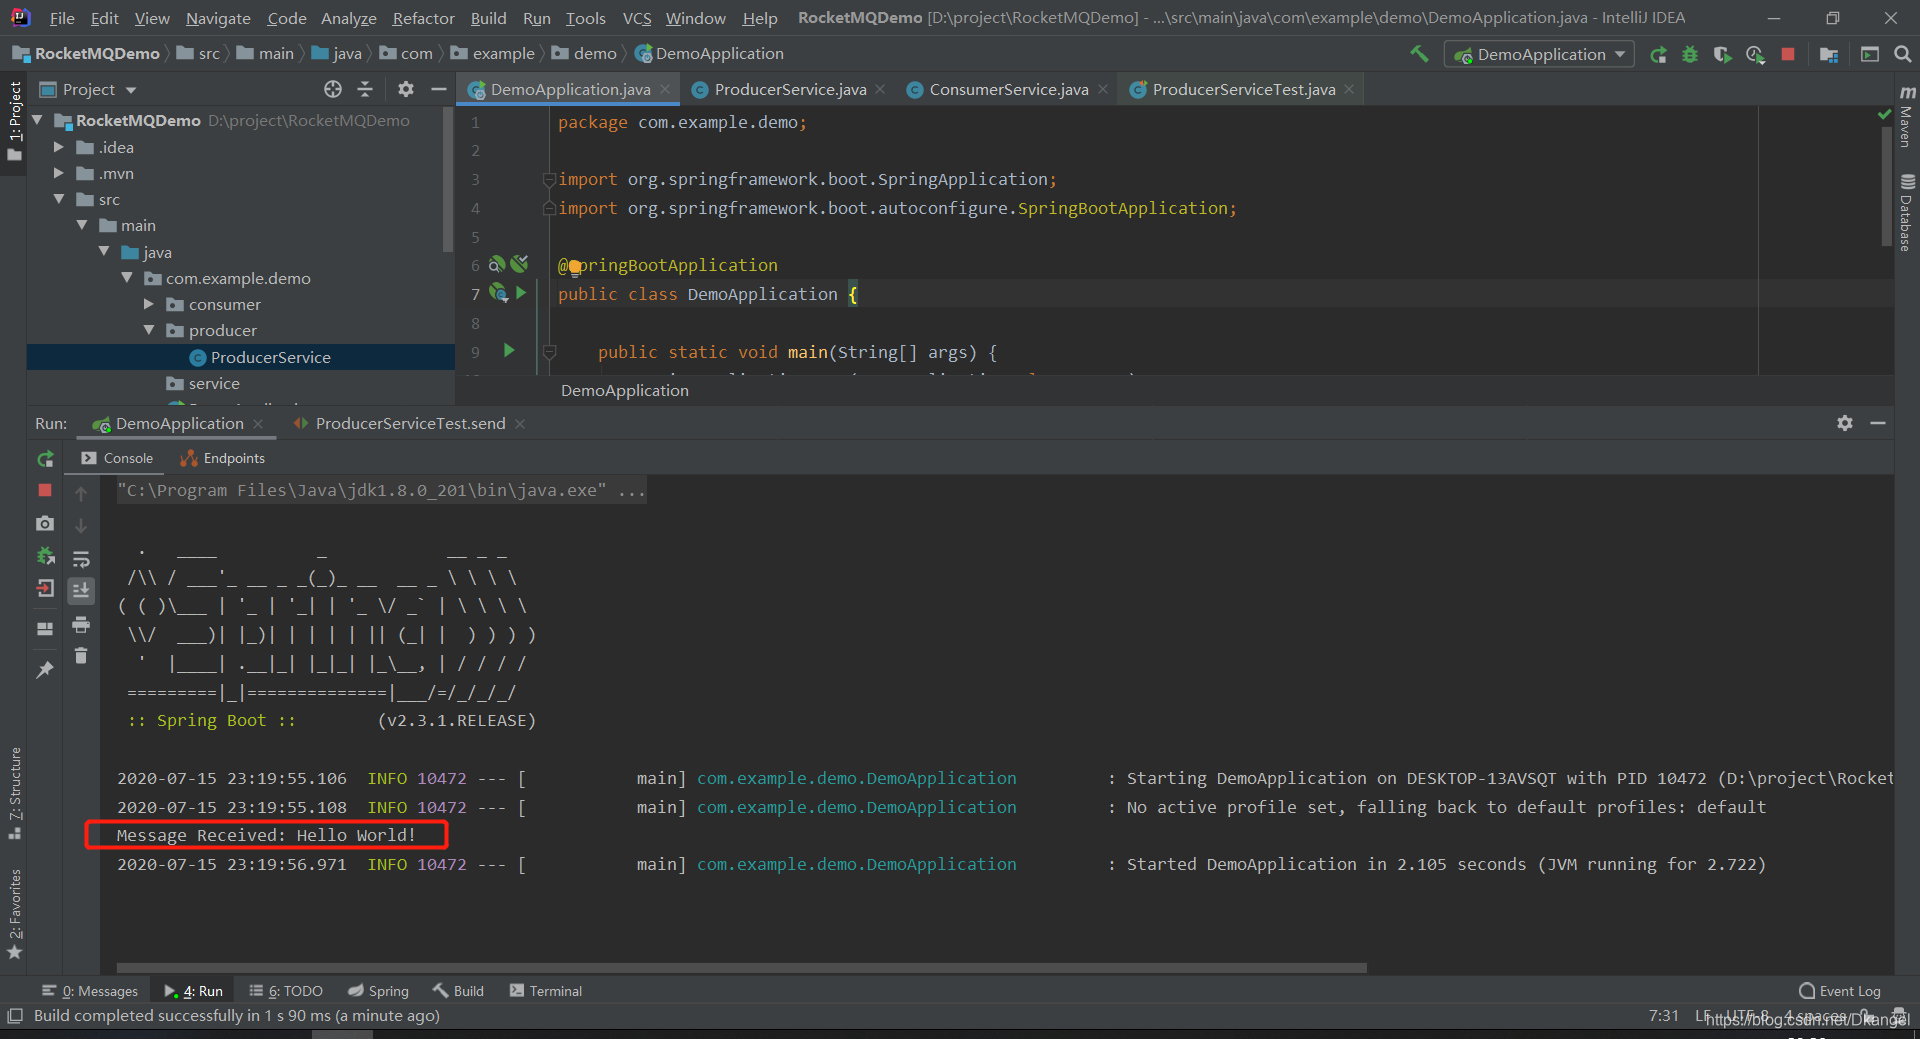Open Search Everywhere magnifier
Screen dimensions: 1920x1039
(1902, 55)
